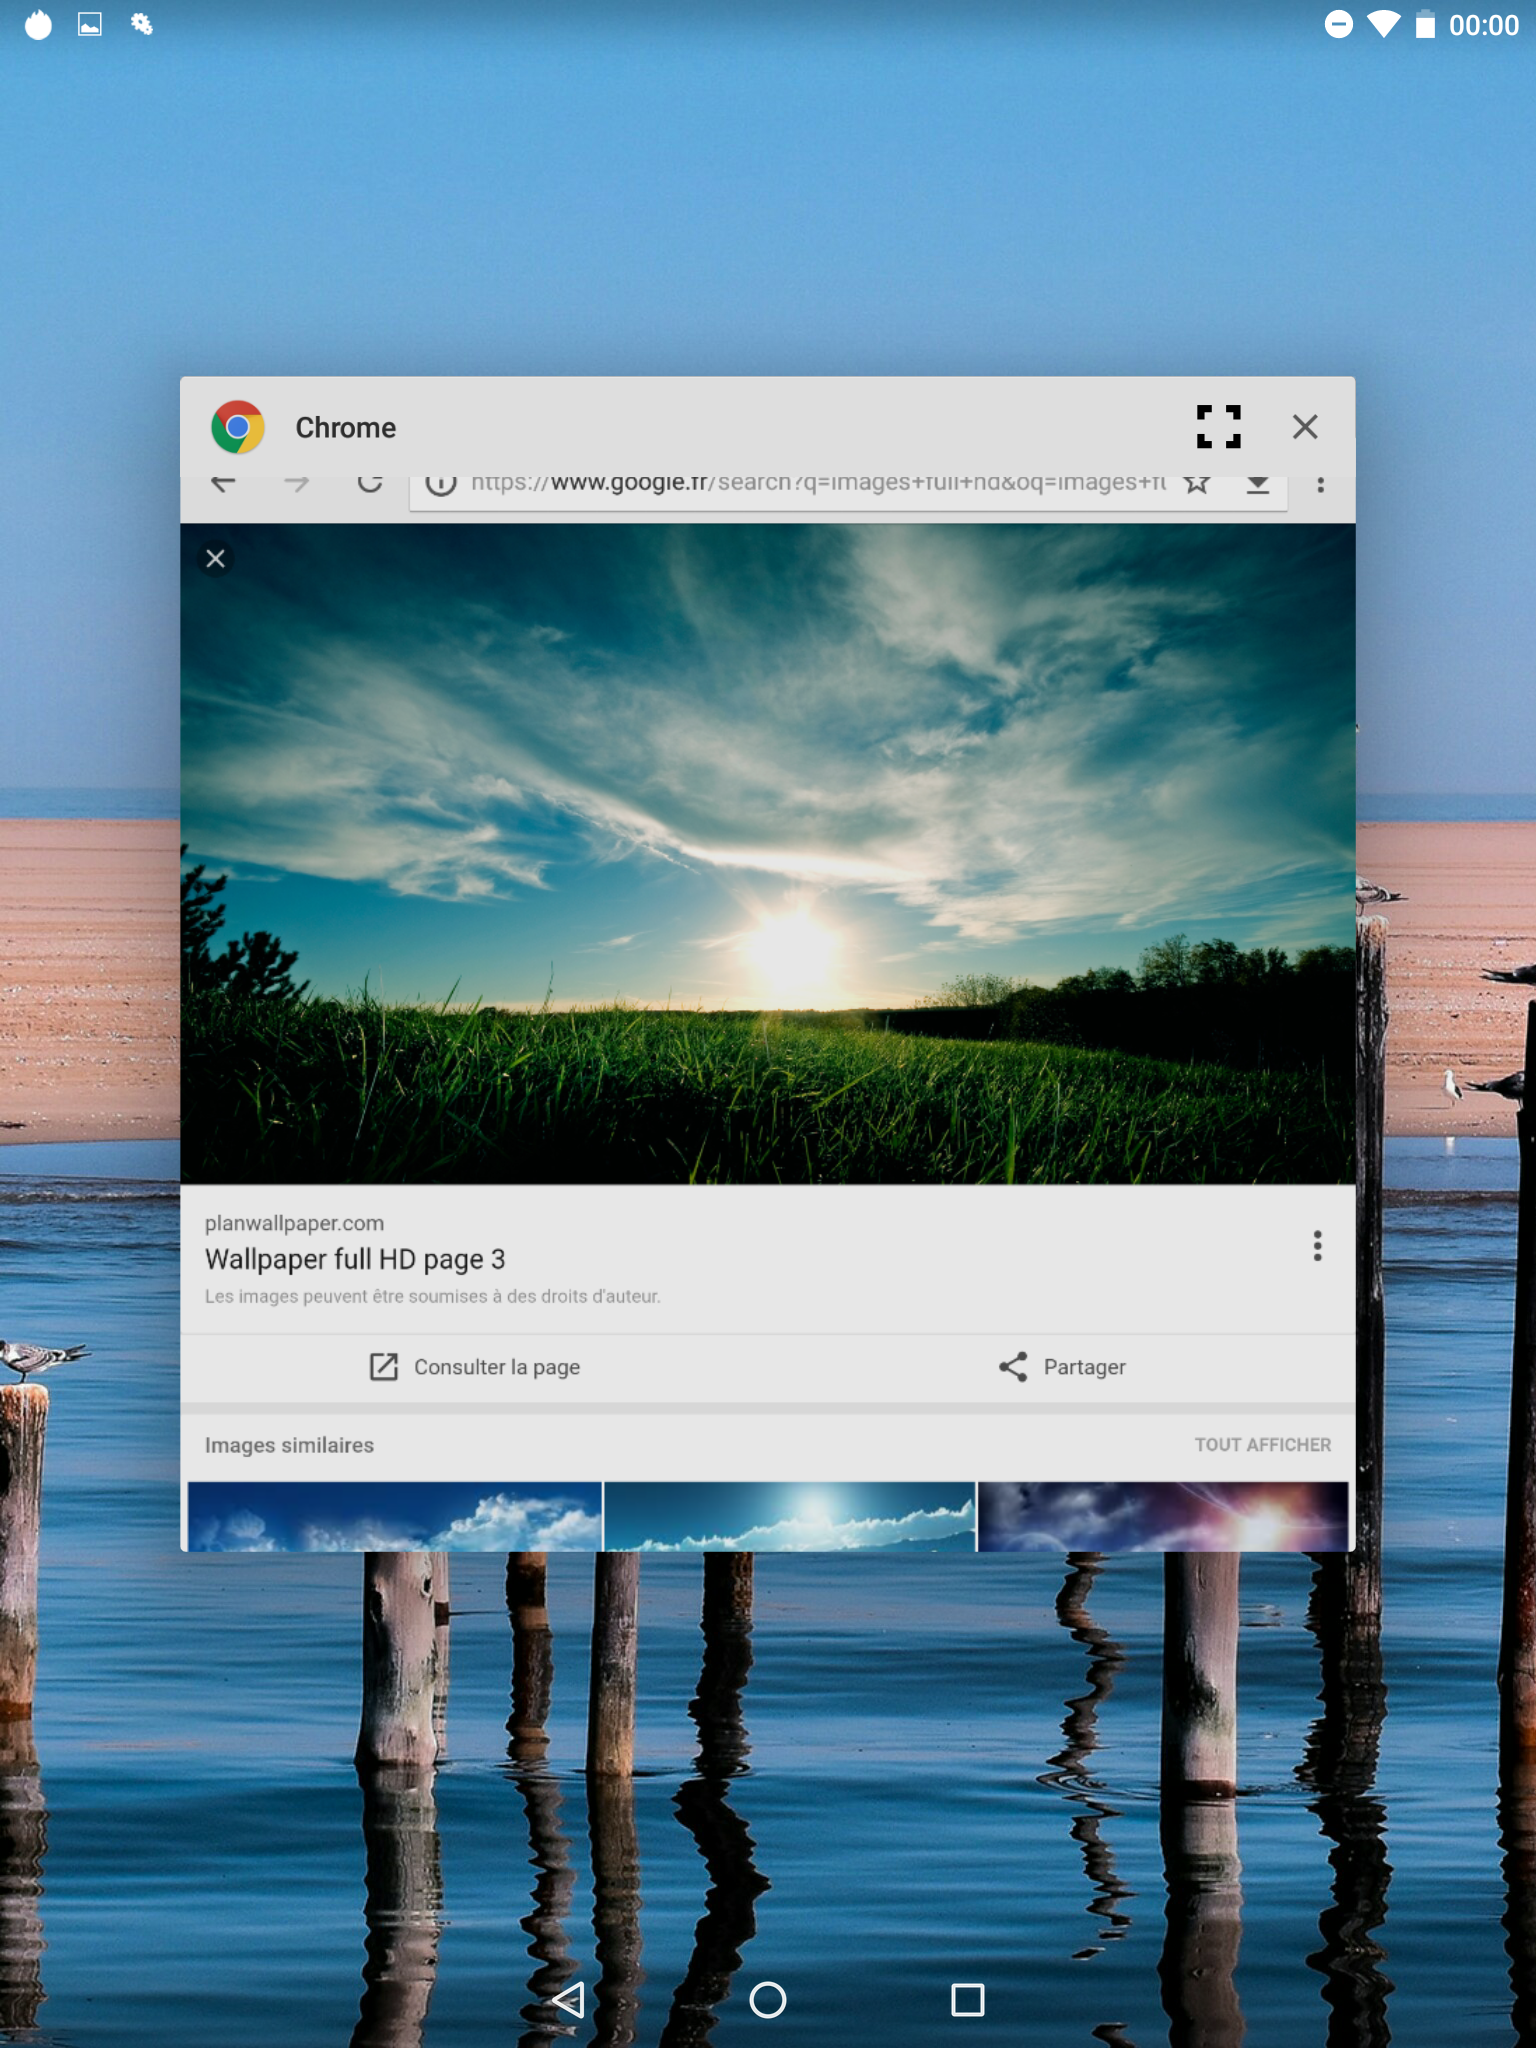The height and width of the screenshot is (2048, 1536).
Task: Select TOUT AFFICHER for similar images
Action: tap(1262, 1445)
